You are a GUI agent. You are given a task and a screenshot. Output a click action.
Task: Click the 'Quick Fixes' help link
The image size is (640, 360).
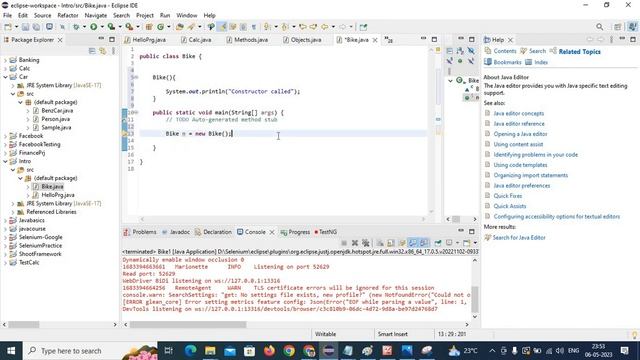coord(507,196)
